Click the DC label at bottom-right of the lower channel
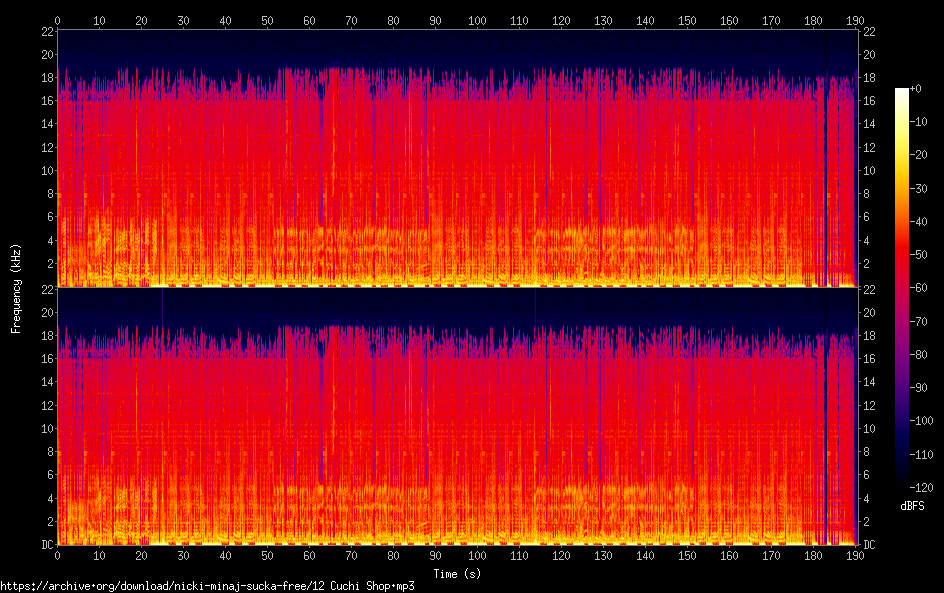 pos(869,545)
